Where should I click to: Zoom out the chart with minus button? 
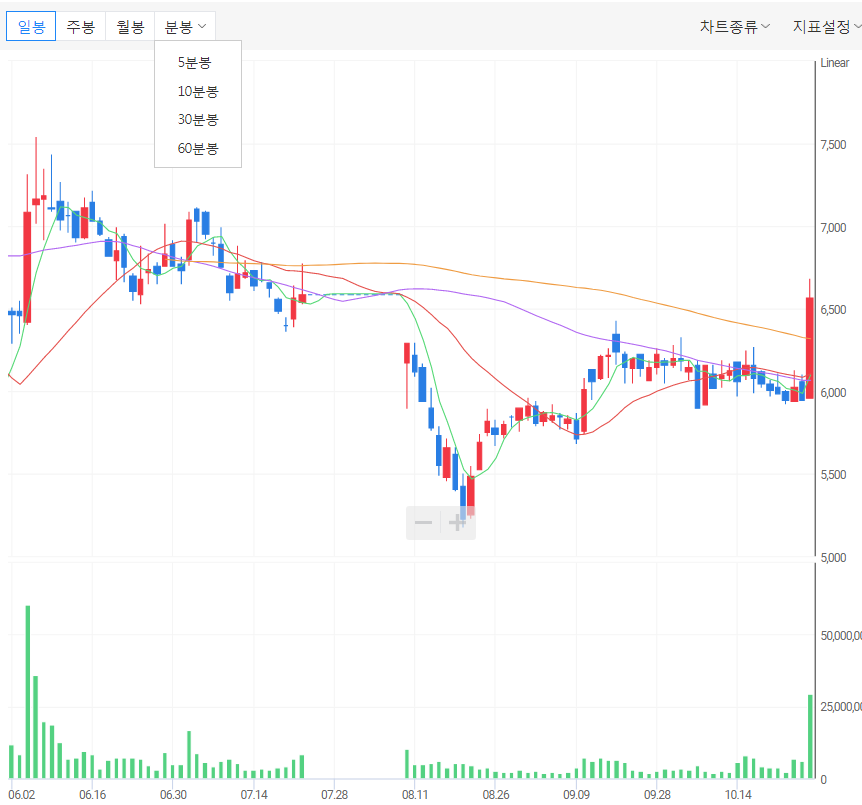pos(423,522)
